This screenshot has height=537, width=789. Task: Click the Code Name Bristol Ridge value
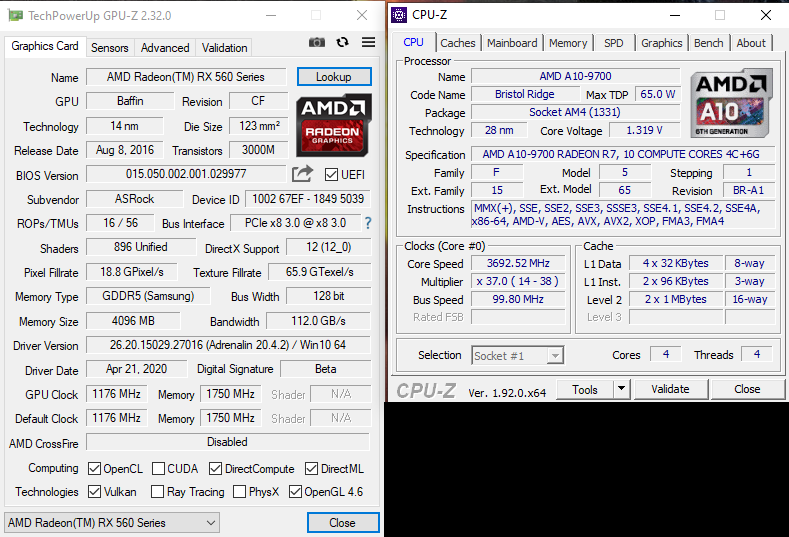pos(525,94)
